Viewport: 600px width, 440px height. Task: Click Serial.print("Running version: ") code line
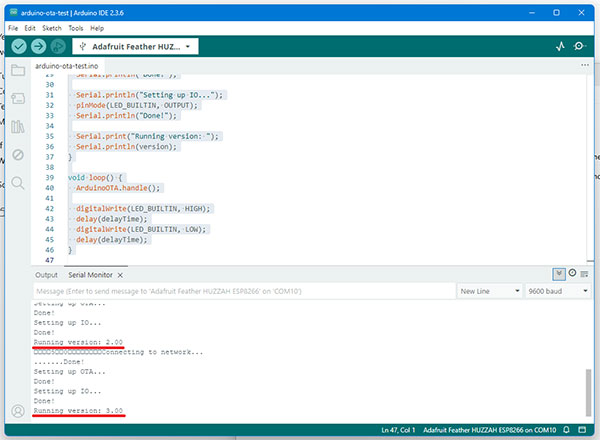(x=147, y=136)
